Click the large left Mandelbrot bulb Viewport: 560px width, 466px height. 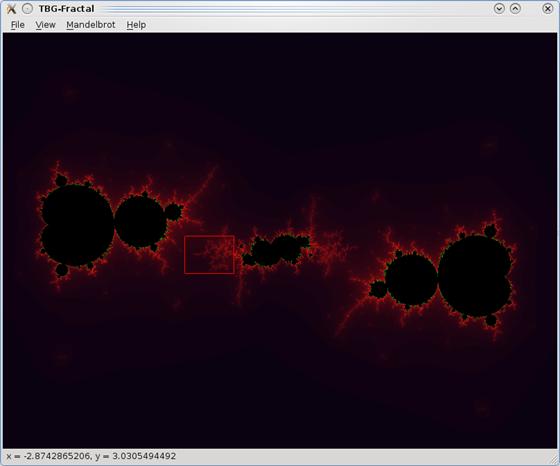[78, 226]
